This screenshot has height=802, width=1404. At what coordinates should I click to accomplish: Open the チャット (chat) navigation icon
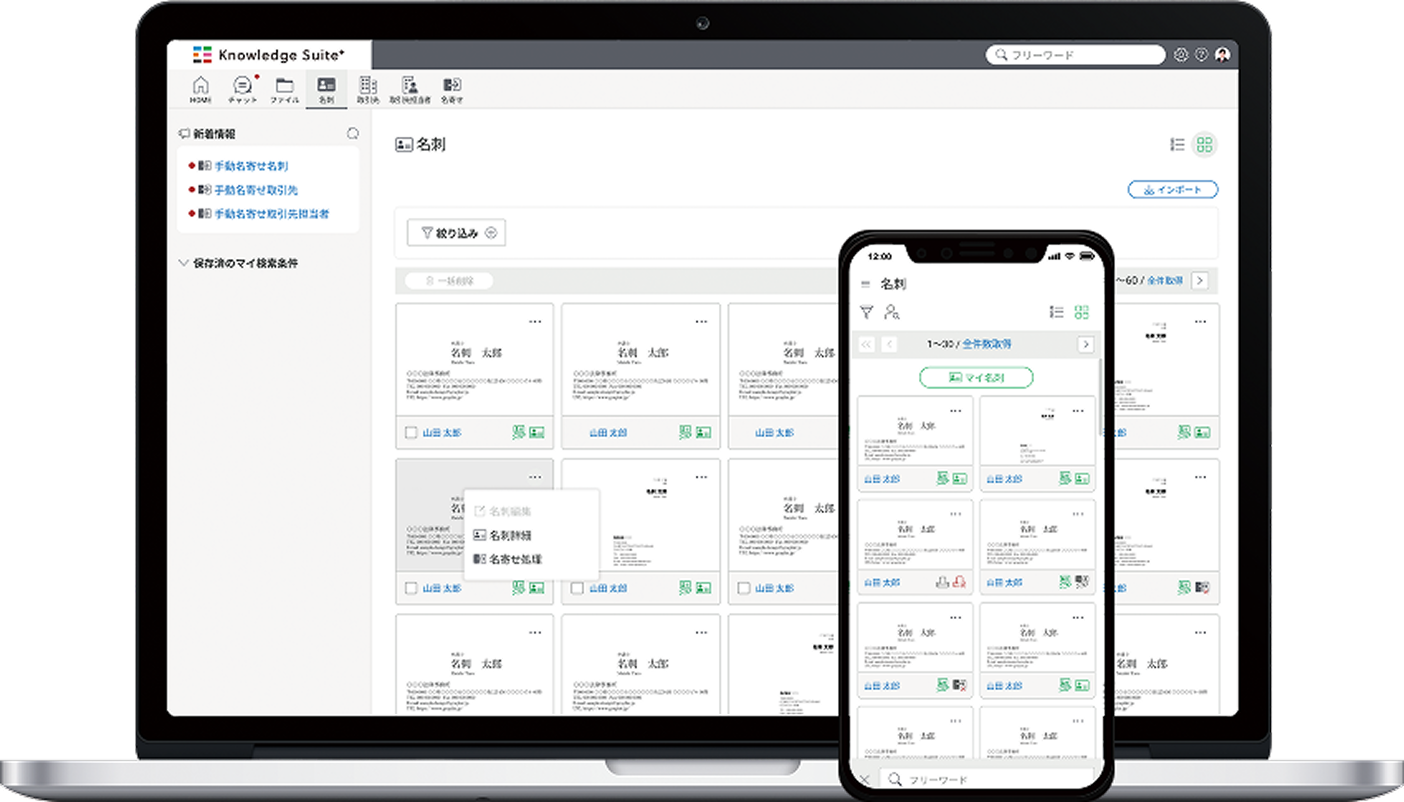242,90
